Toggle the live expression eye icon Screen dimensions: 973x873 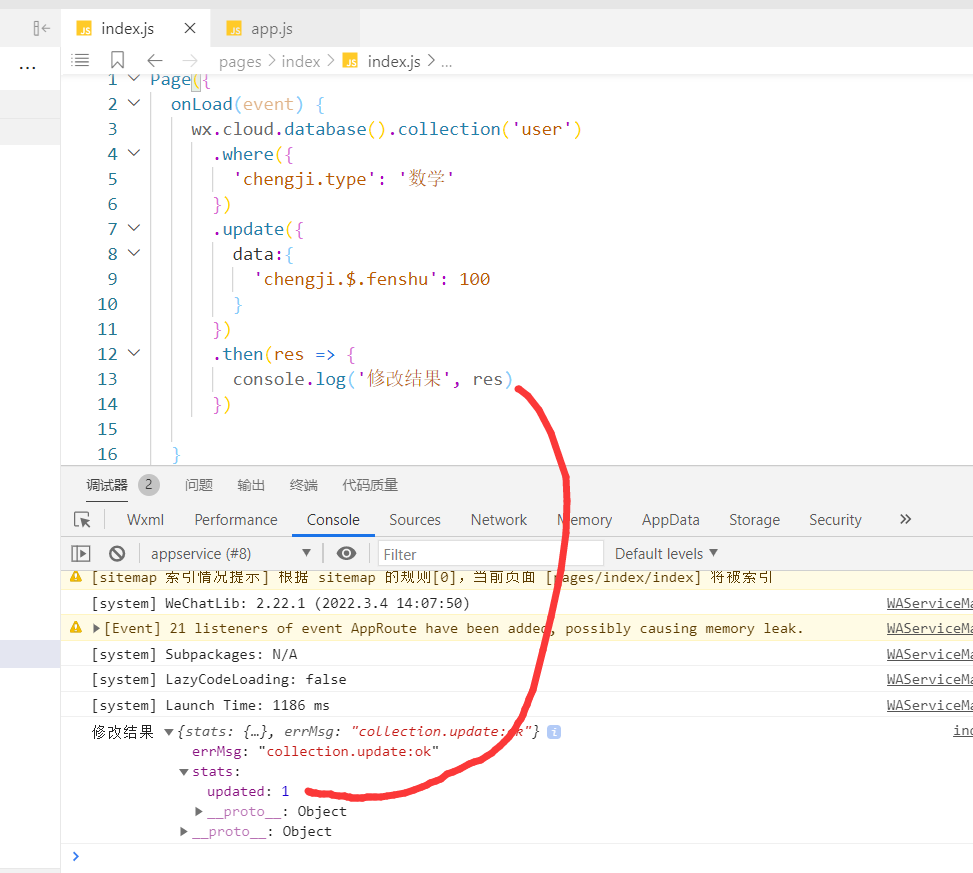346,553
